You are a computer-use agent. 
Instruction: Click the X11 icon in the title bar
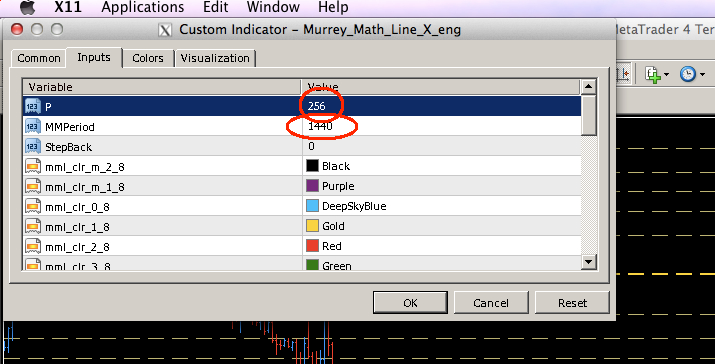(165, 30)
